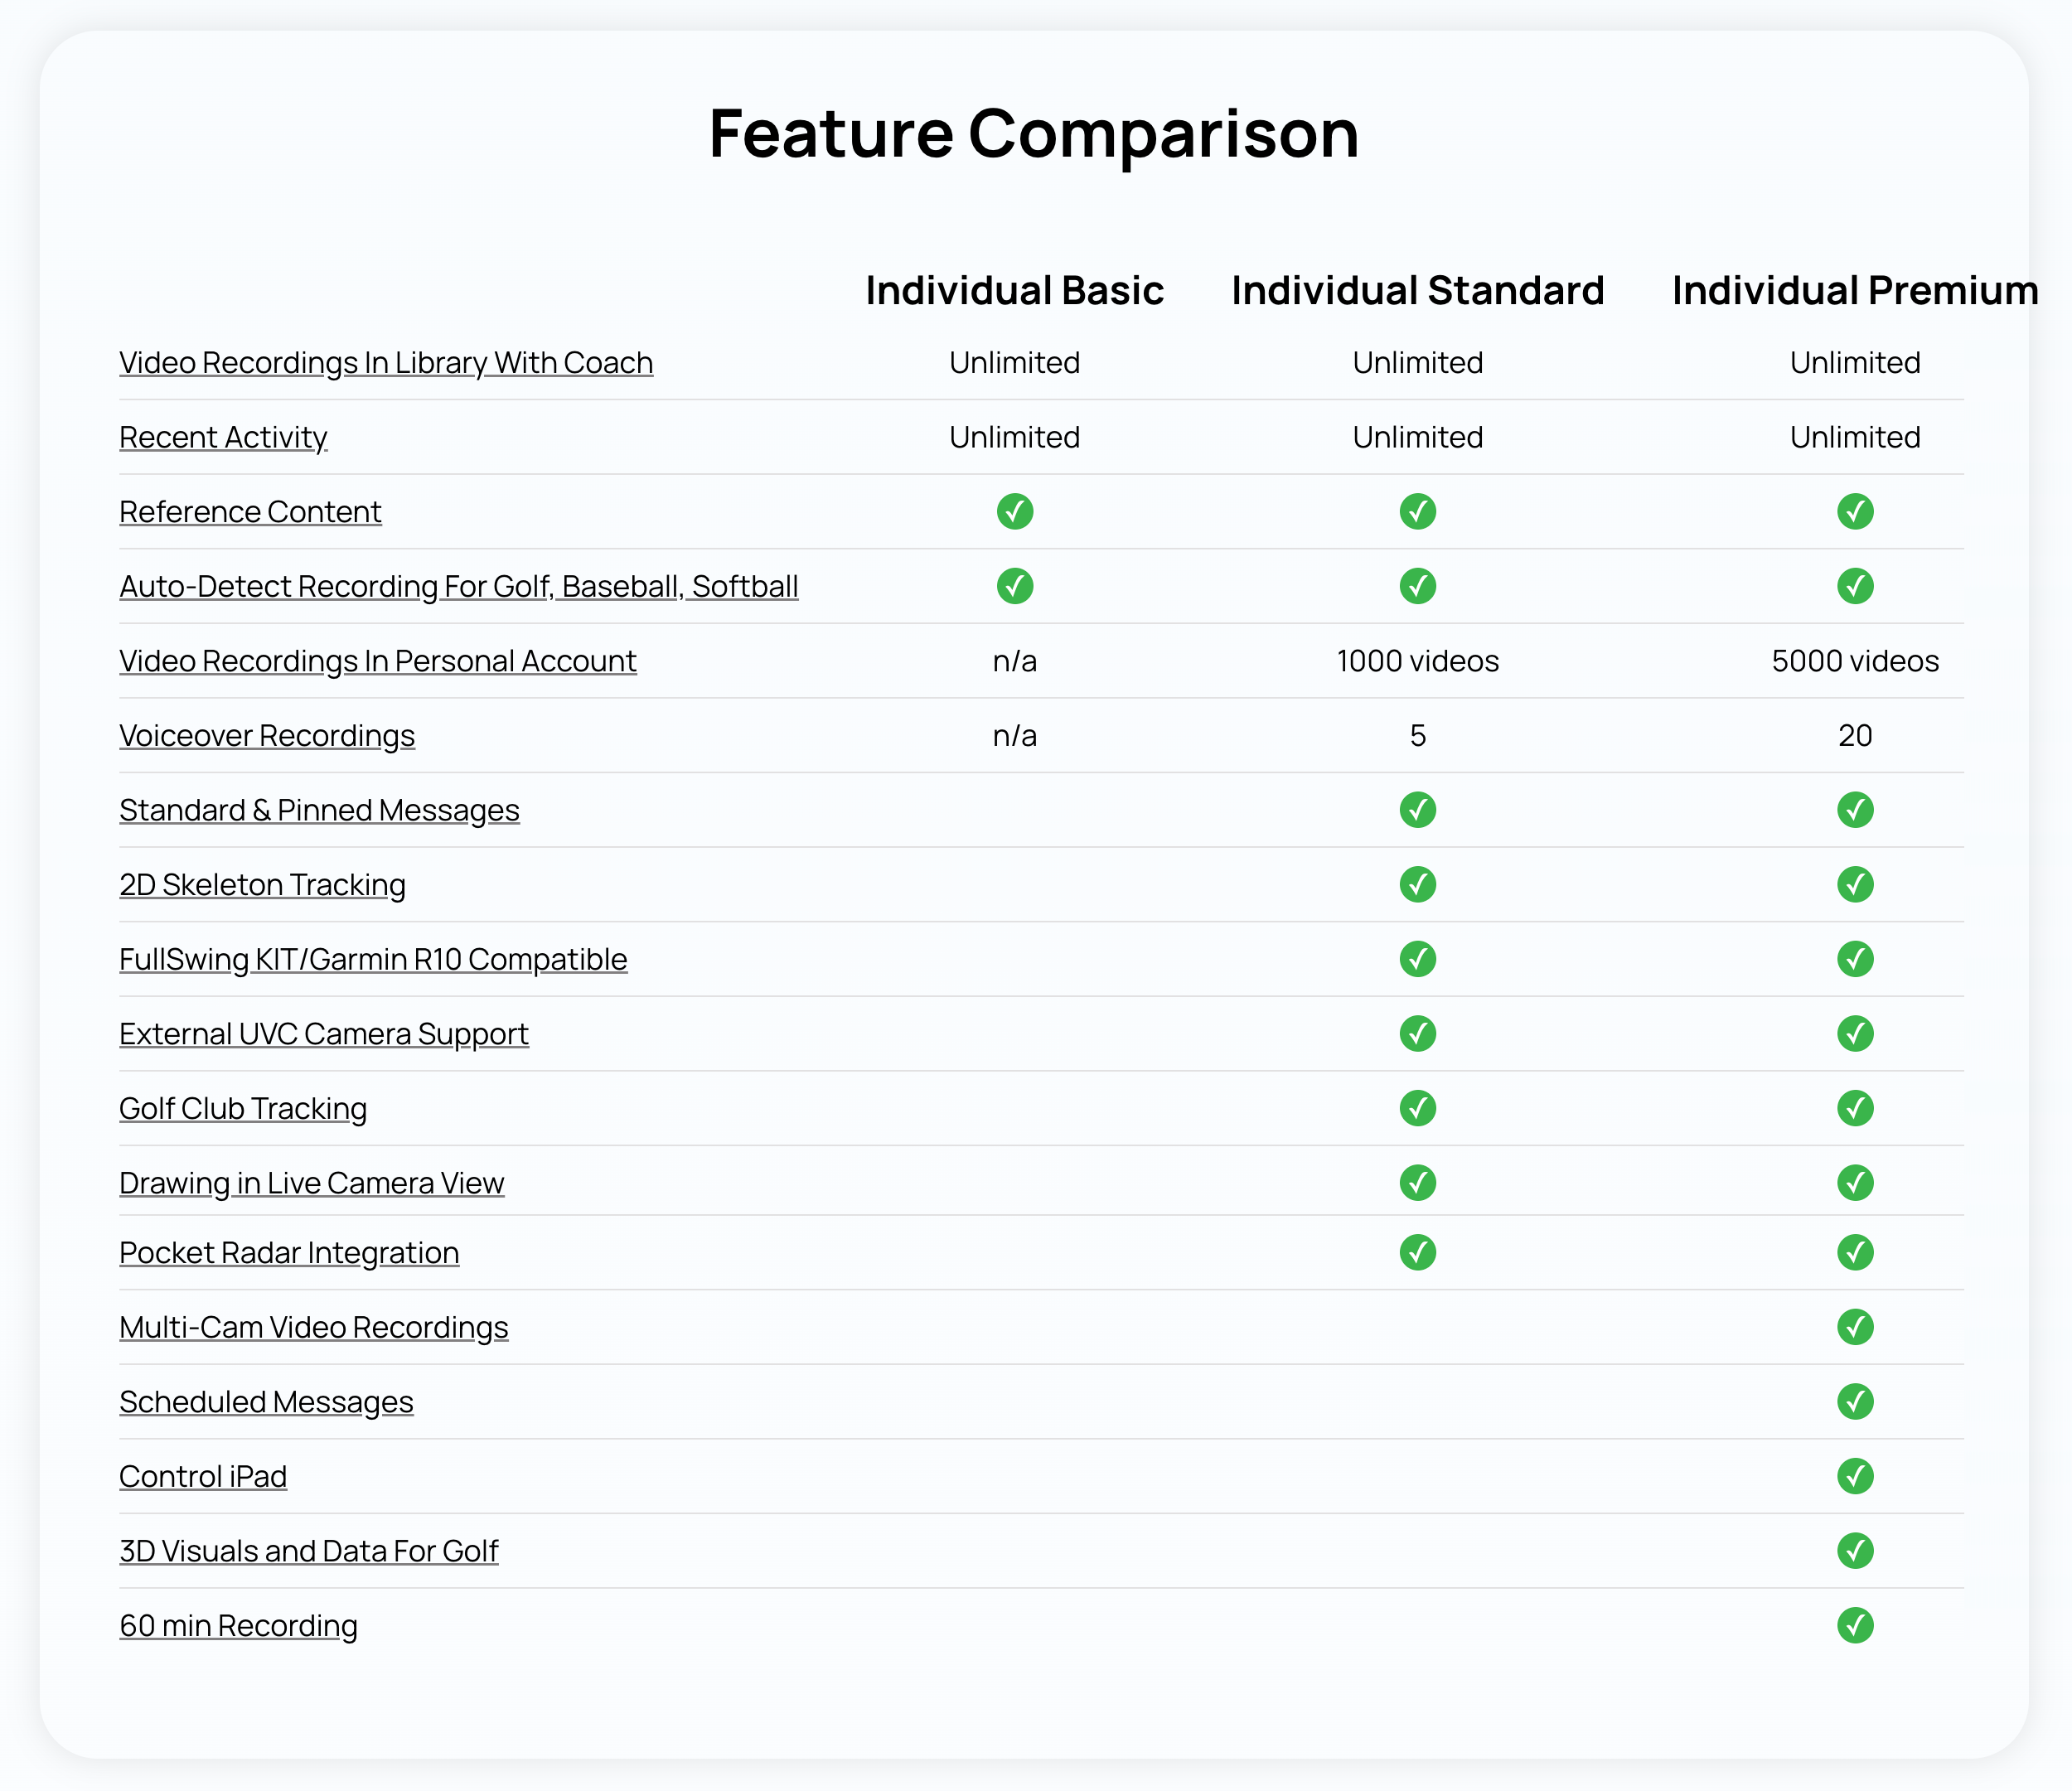Open the Recent Activity link

coord(223,437)
